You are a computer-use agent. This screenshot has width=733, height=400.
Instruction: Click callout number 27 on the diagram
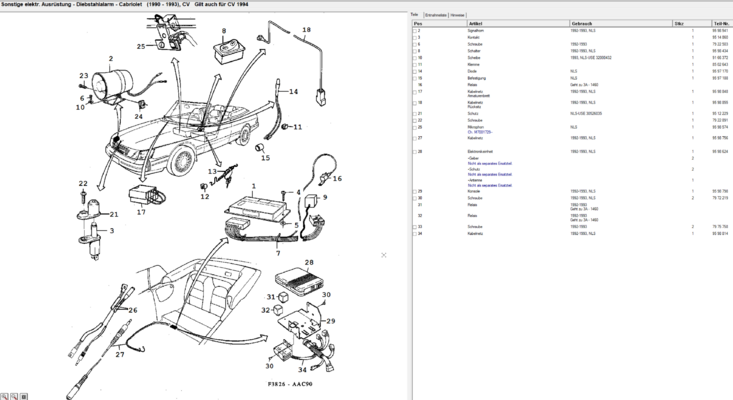point(120,355)
